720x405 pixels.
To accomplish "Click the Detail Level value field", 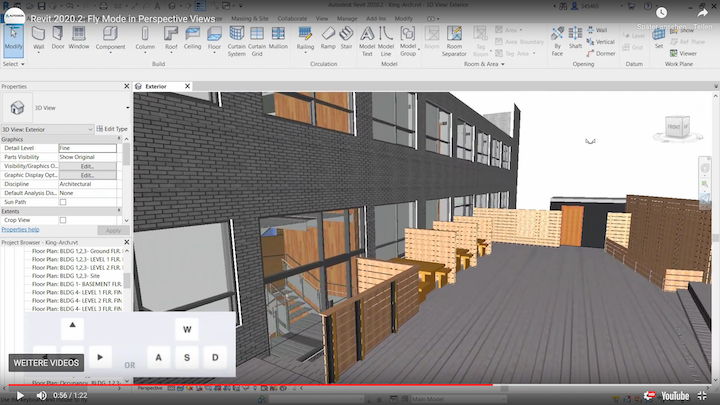I will 87,148.
